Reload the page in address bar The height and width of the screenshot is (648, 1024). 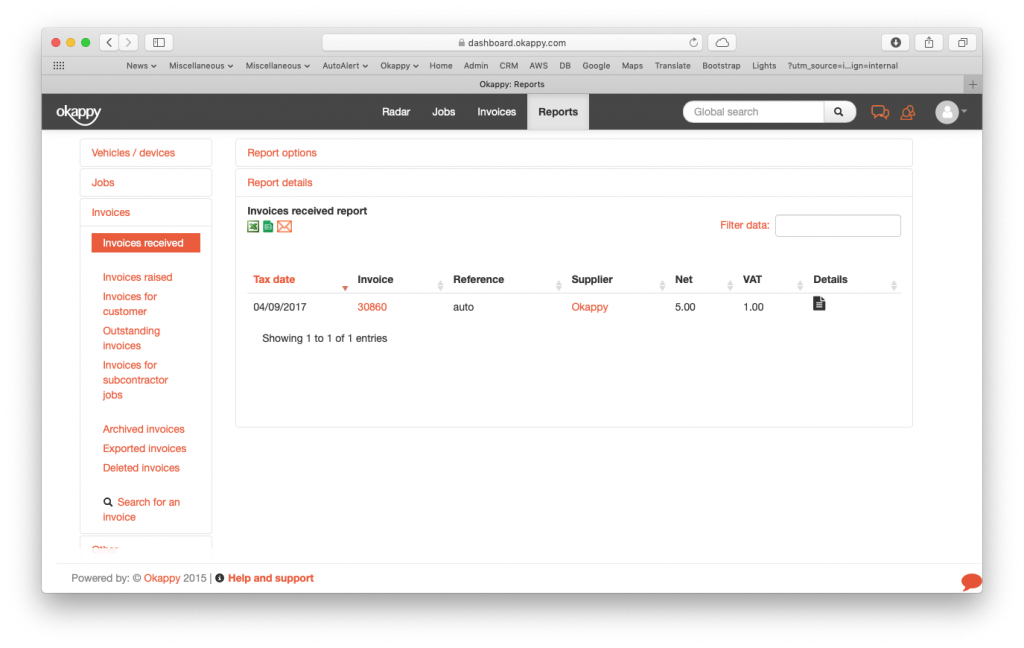693,42
